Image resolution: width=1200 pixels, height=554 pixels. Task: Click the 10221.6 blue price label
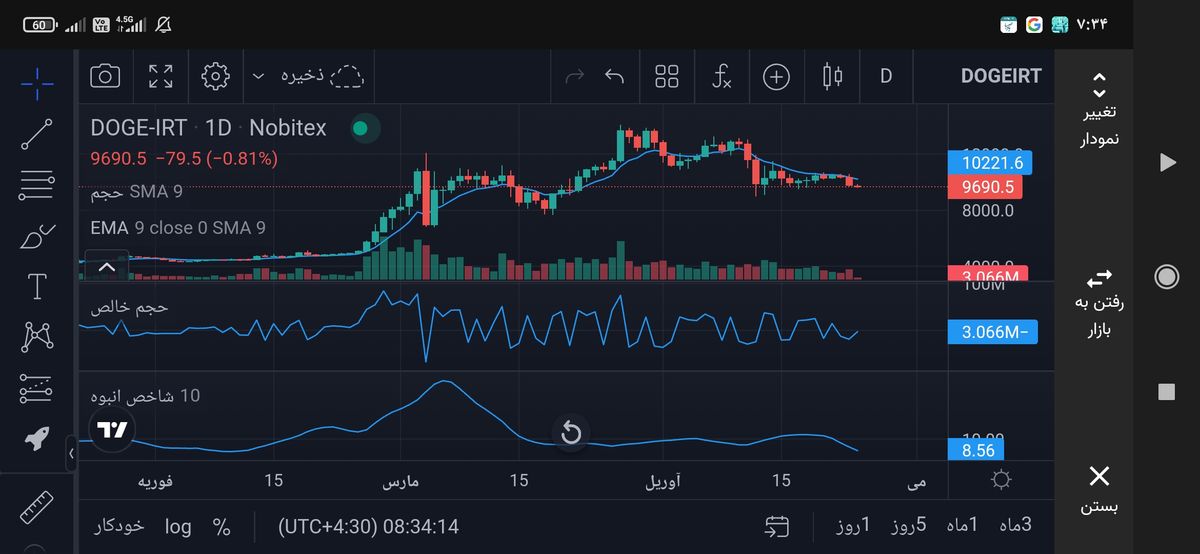tap(992, 163)
